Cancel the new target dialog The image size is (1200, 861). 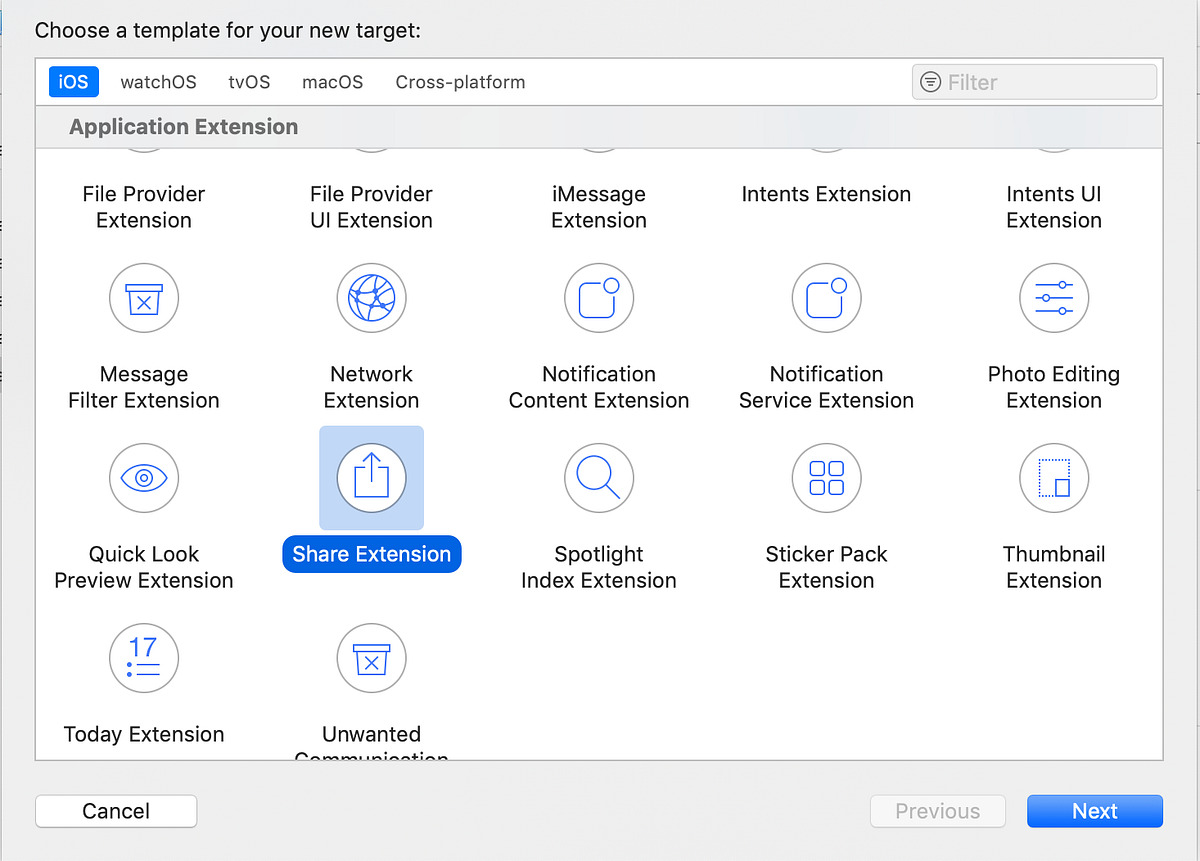(x=115, y=811)
